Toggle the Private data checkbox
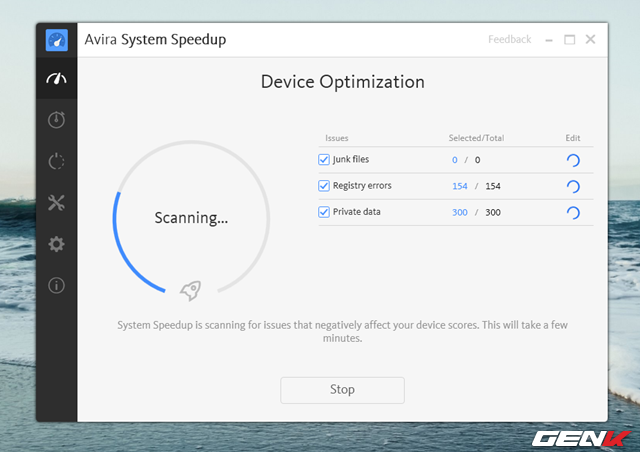The width and height of the screenshot is (640, 452). pyautogui.click(x=324, y=212)
